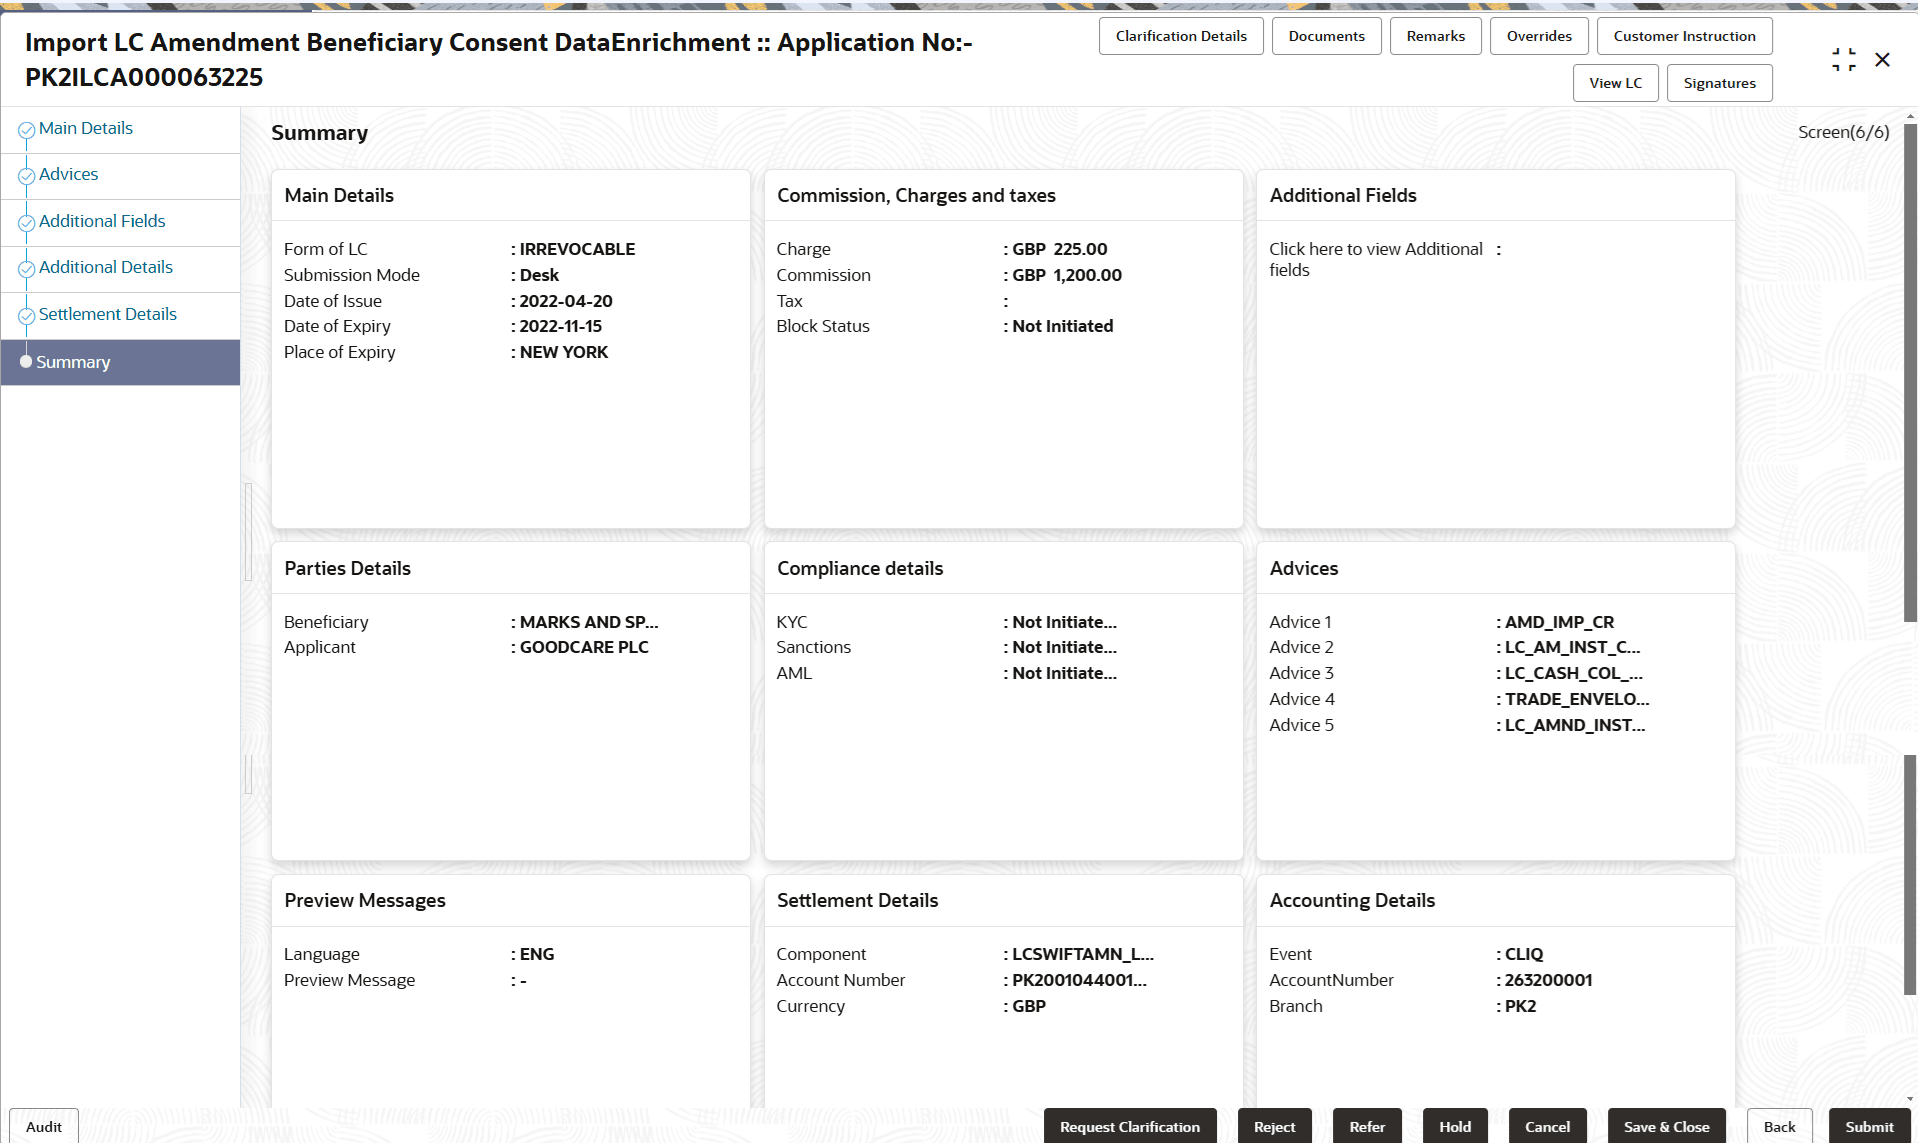View the Overrides
Viewport: 1918px width, 1143px height.
[1539, 36]
